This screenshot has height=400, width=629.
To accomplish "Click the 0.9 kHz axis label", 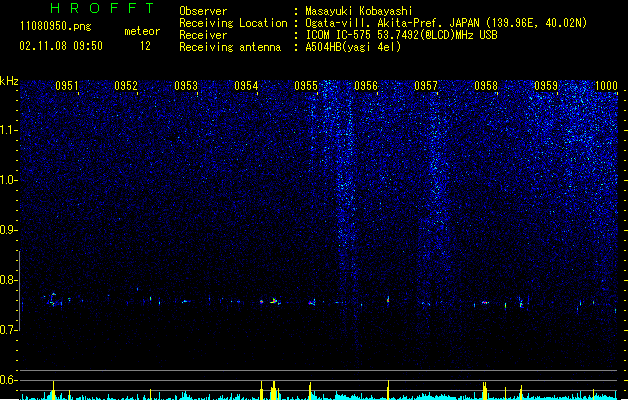I will 8,230.
